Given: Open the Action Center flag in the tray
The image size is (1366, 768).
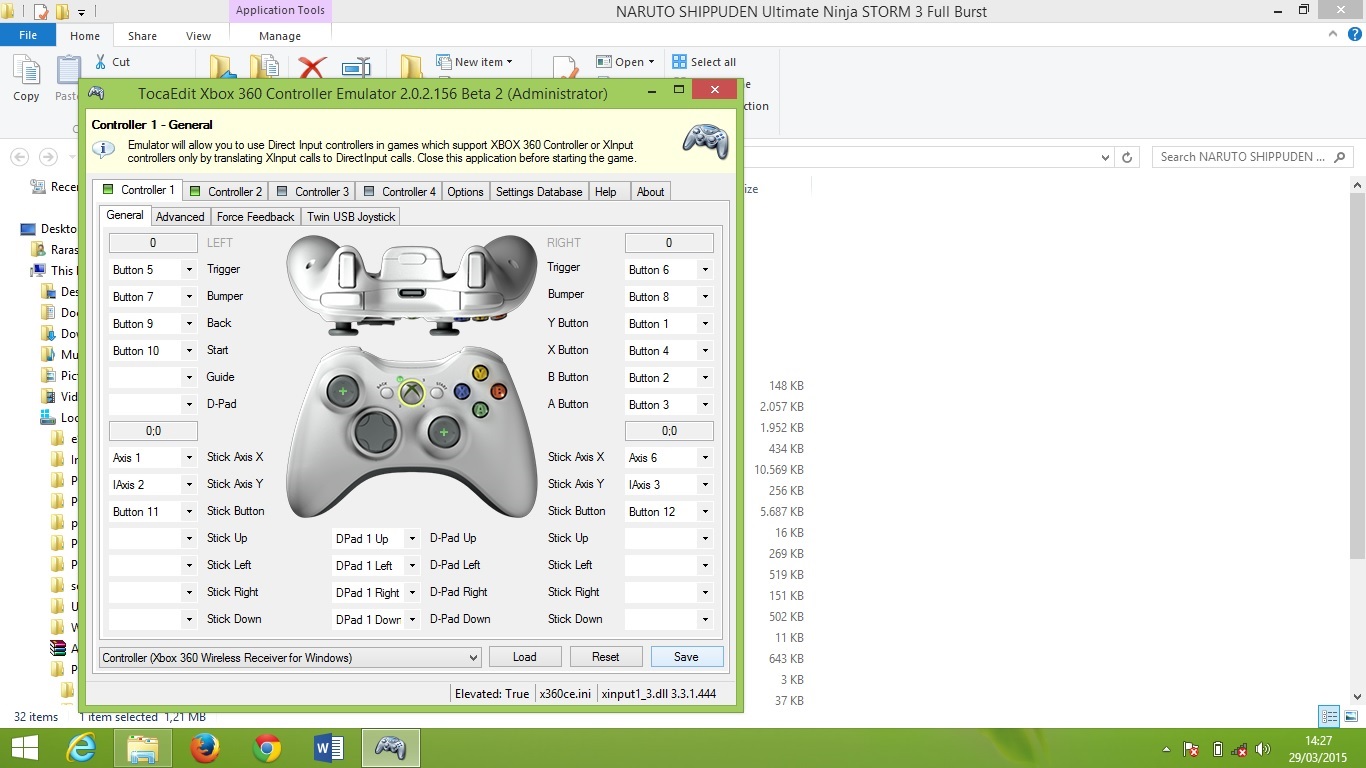Looking at the screenshot, I should click(1191, 749).
